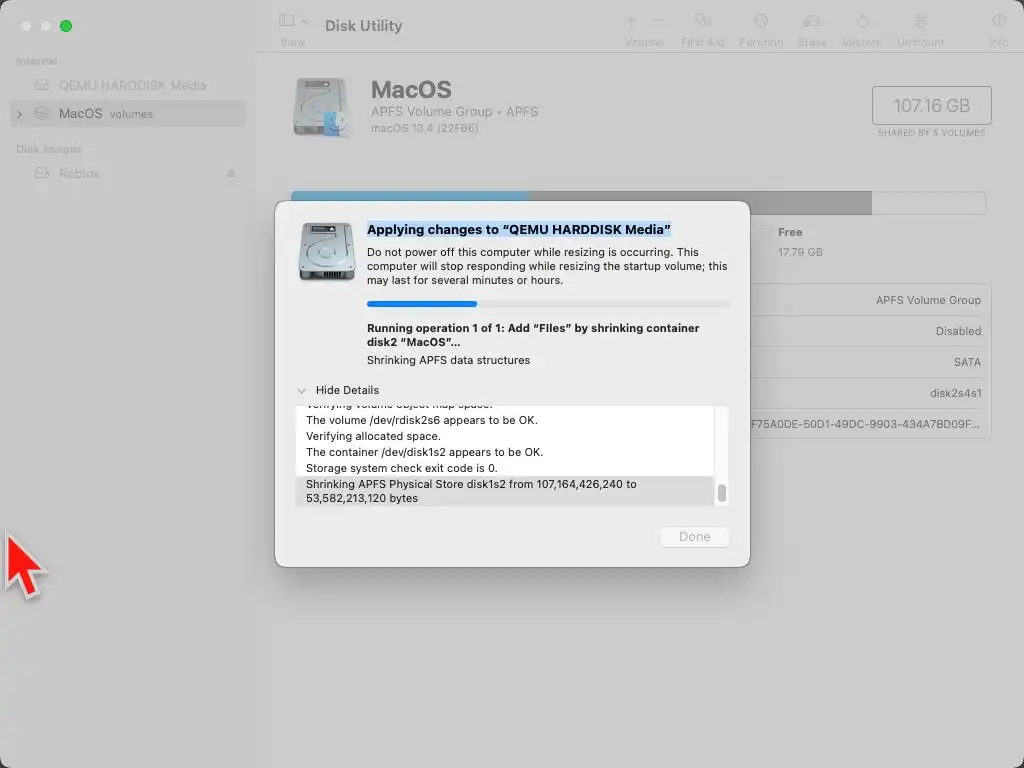This screenshot has height=768, width=1024.
Task: Select the Erase toolbar icon
Action: coord(812,21)
